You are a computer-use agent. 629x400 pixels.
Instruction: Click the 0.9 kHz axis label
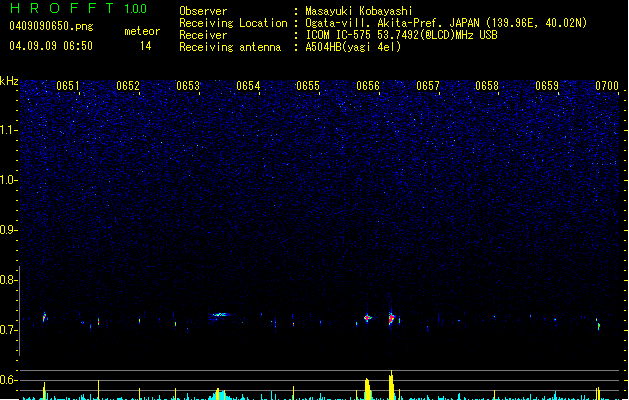click(x=9, y=230)
